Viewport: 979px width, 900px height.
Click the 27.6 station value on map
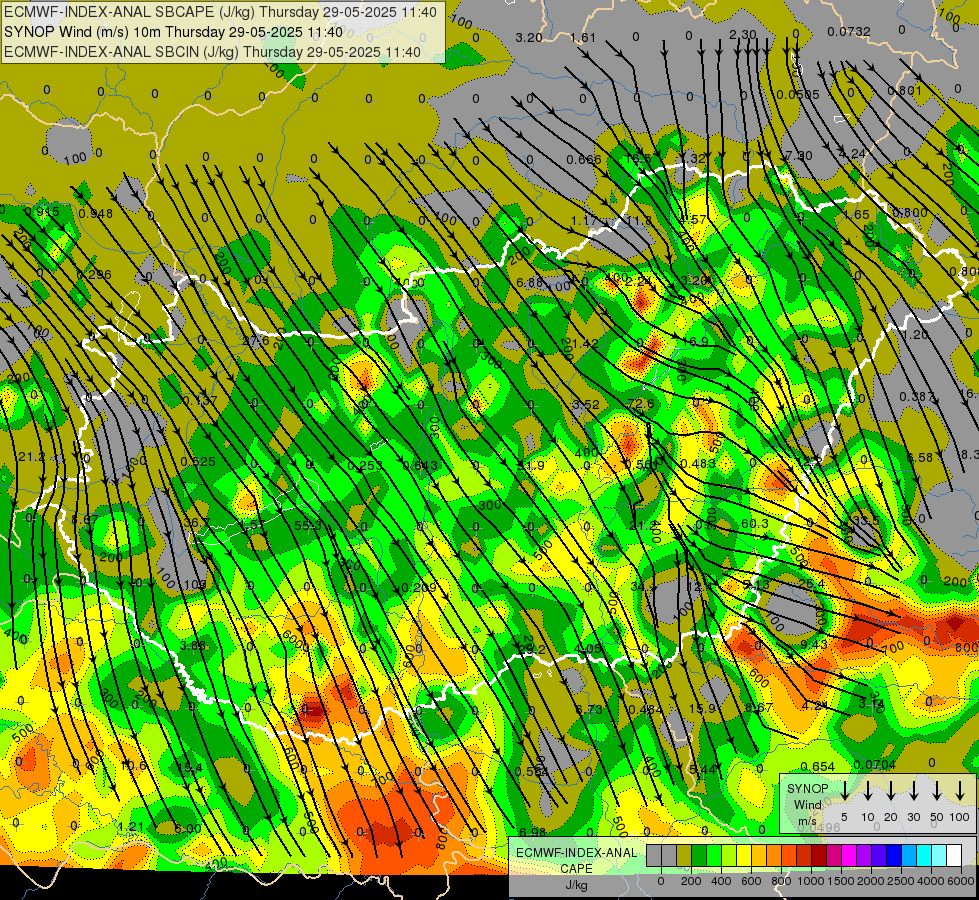coord(255,341)
